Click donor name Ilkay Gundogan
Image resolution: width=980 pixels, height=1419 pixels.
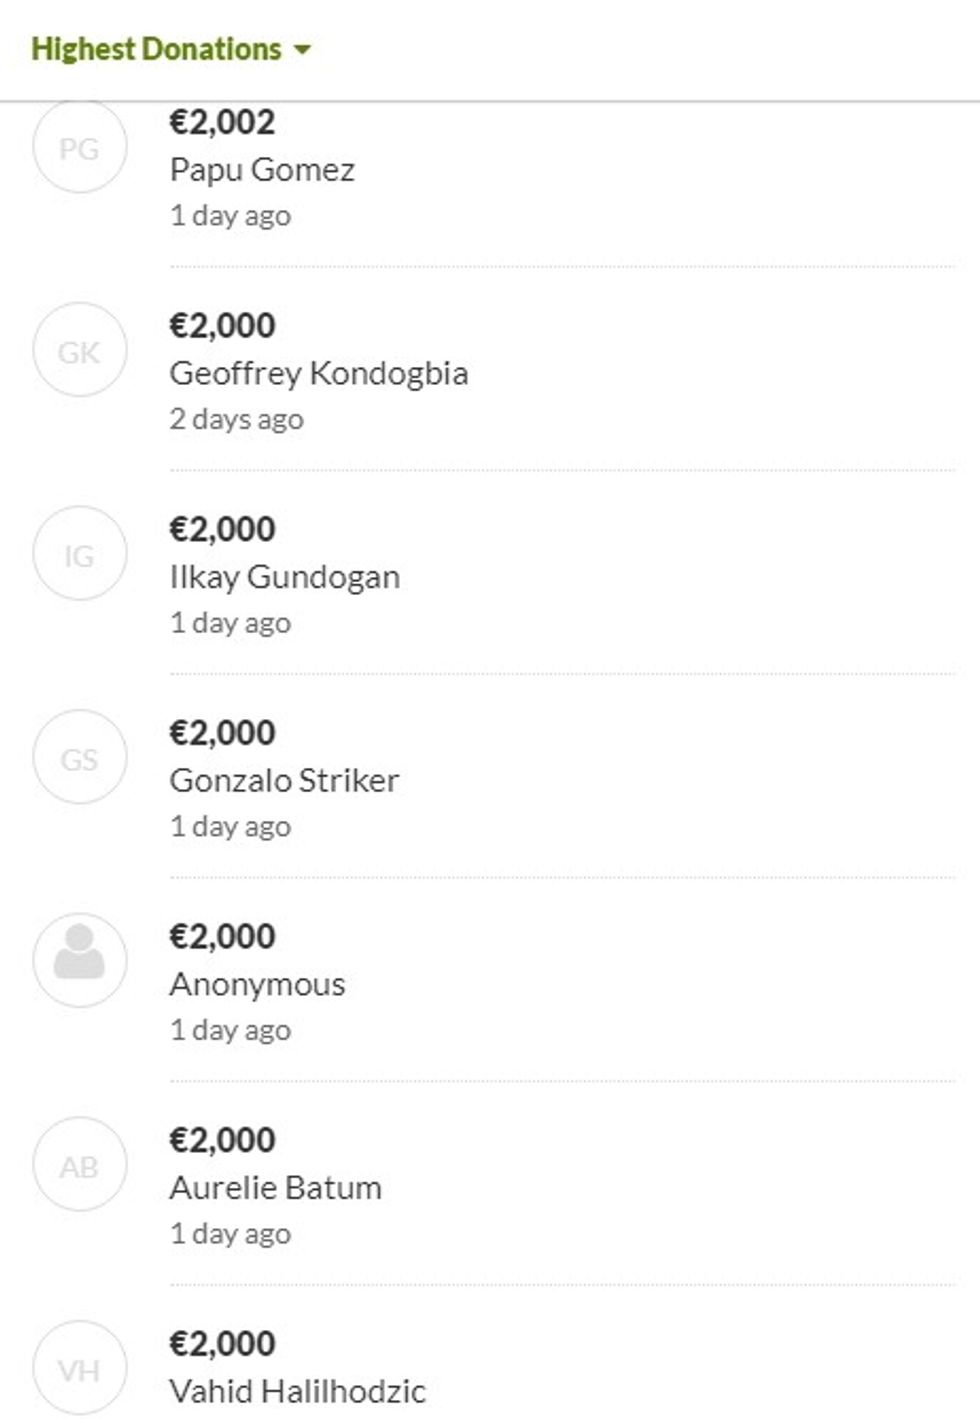pyautogui.click(x=285, y=577)
